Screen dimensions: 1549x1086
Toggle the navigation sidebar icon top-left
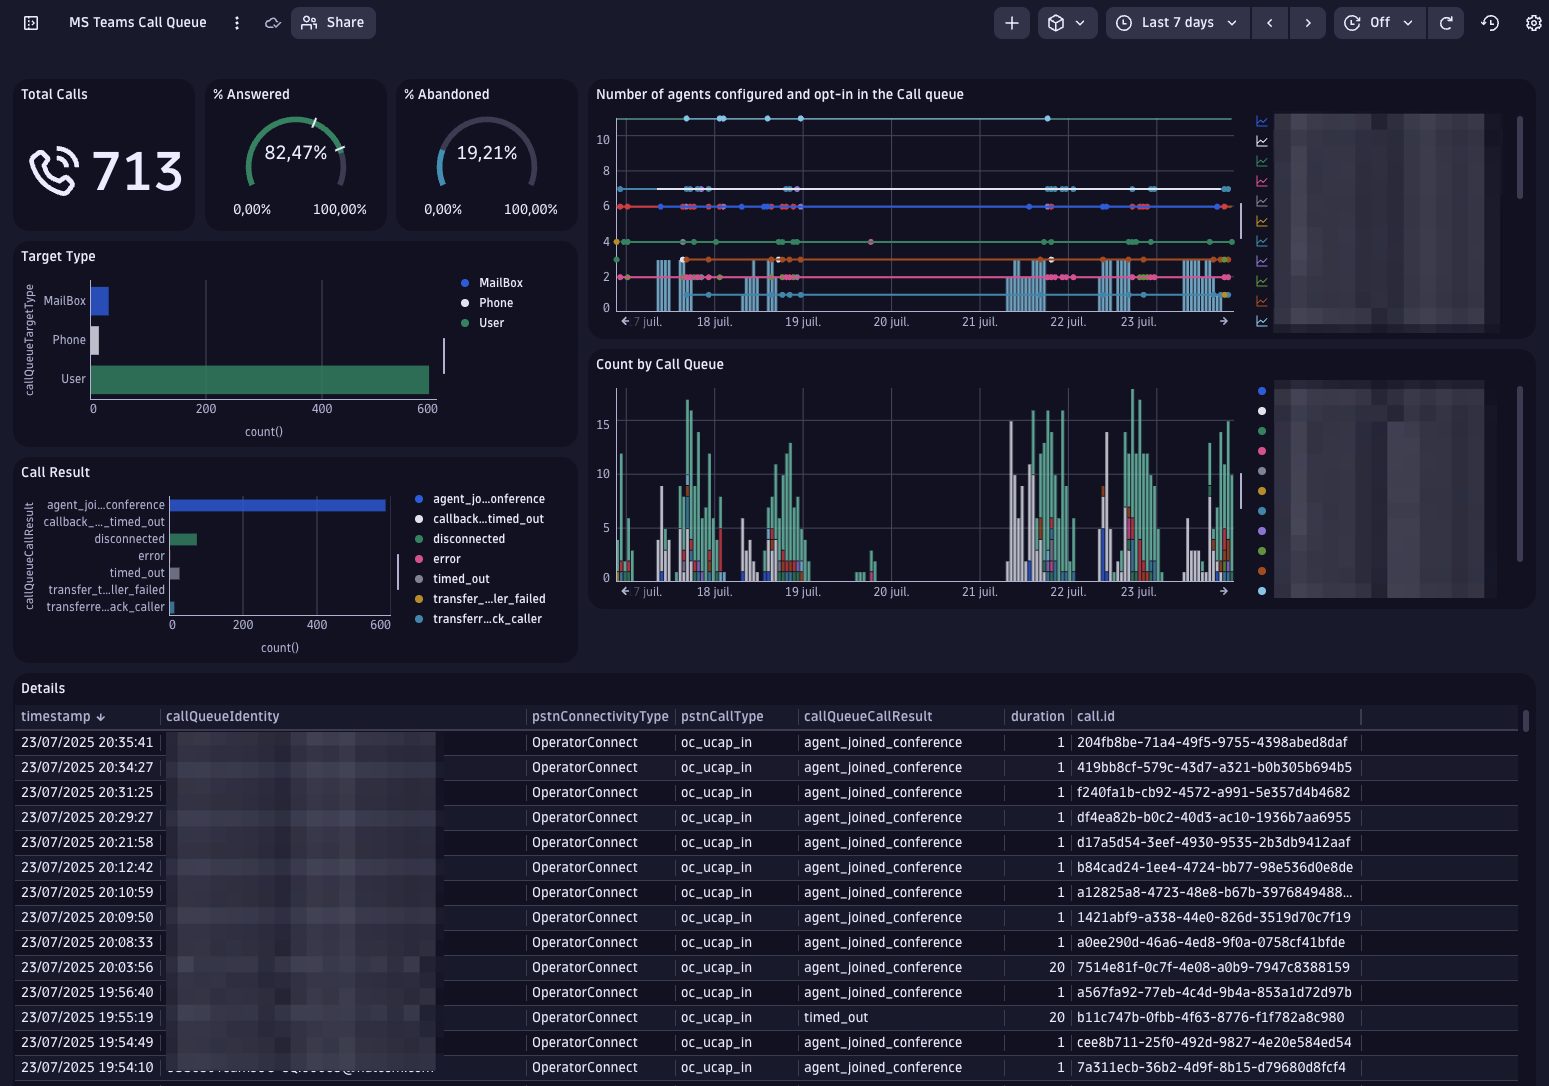(29, 22)
